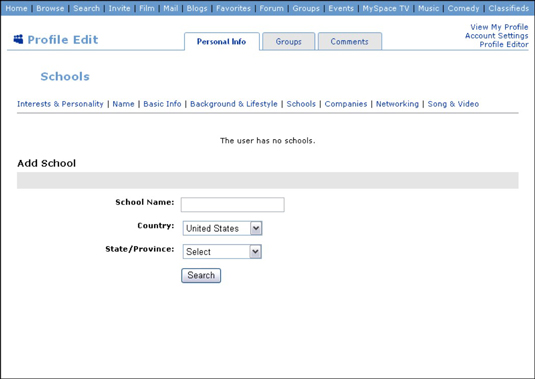Switch to the Personal Info tab
Viewport: 535px width, 379px height.
point(222,42)
